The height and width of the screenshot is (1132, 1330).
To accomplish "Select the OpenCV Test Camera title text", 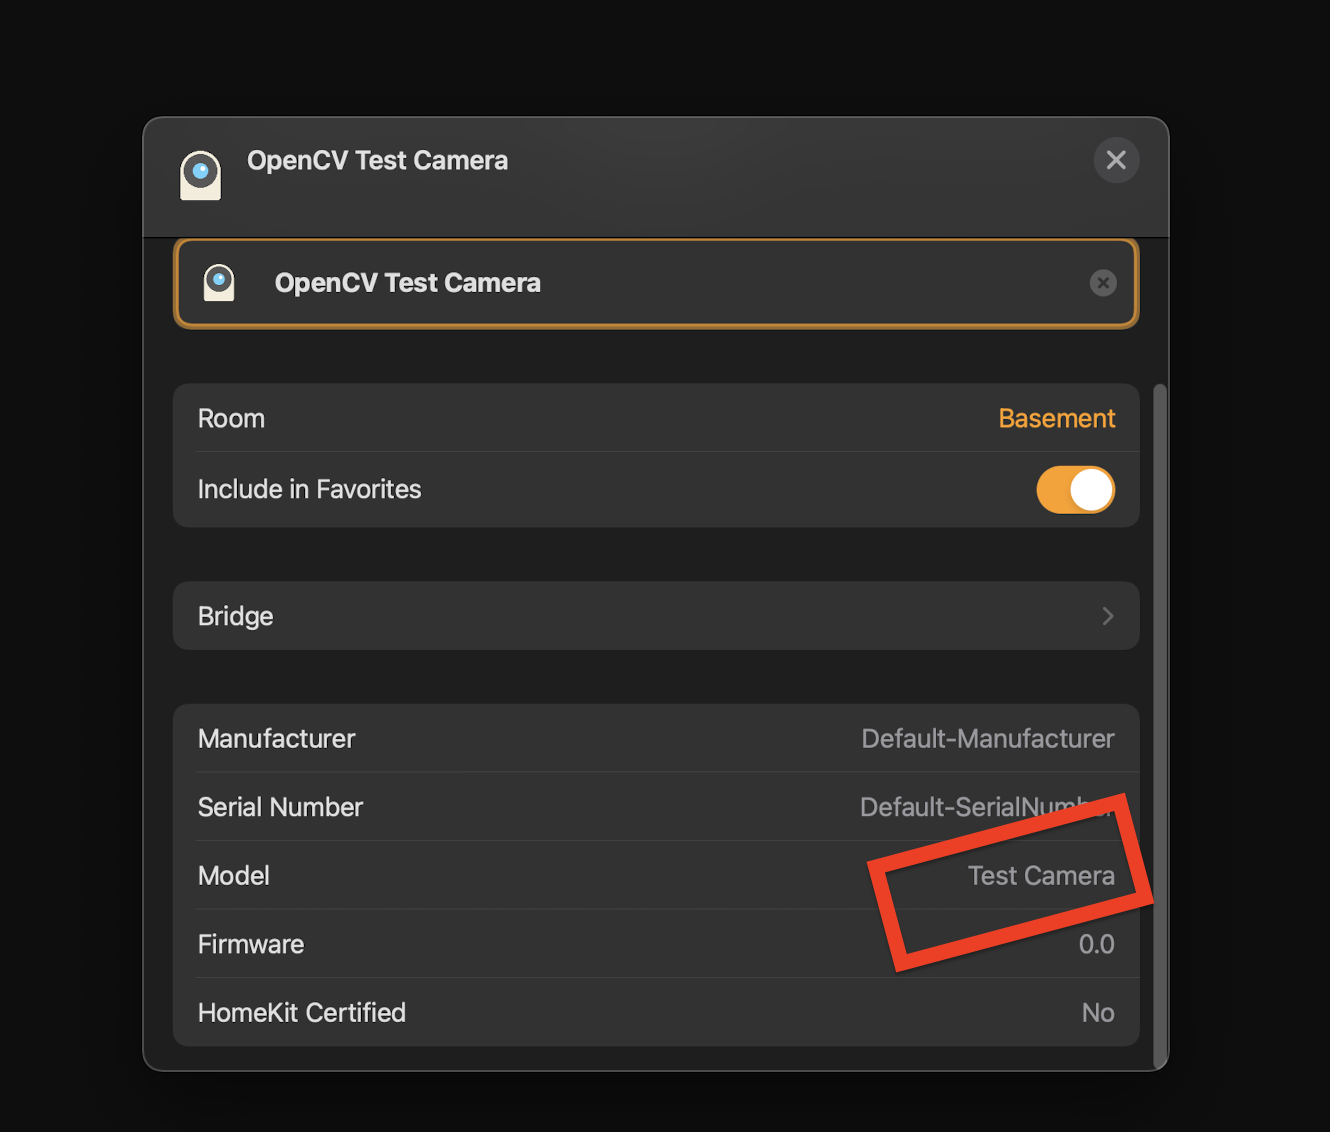I will (377, 160).
